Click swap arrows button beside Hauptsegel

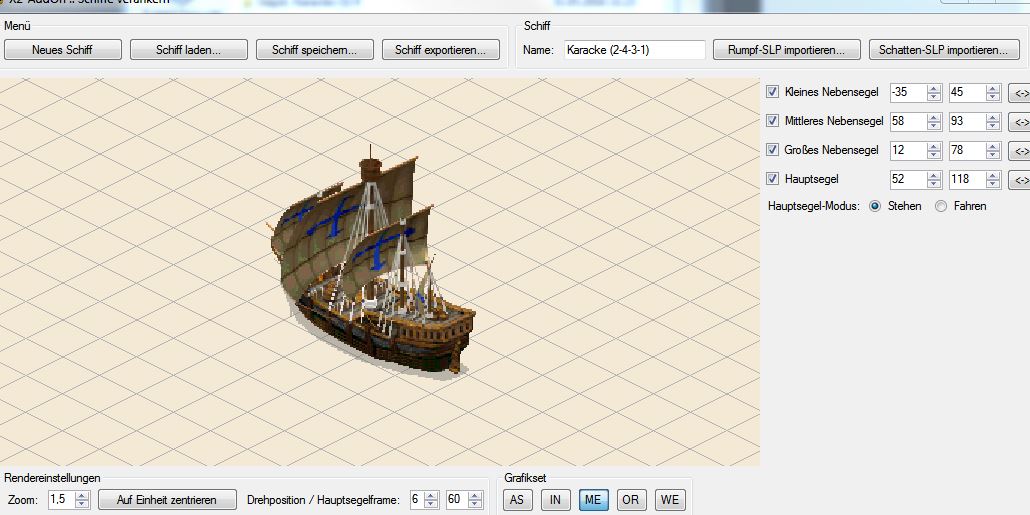tap(1019, 180)
